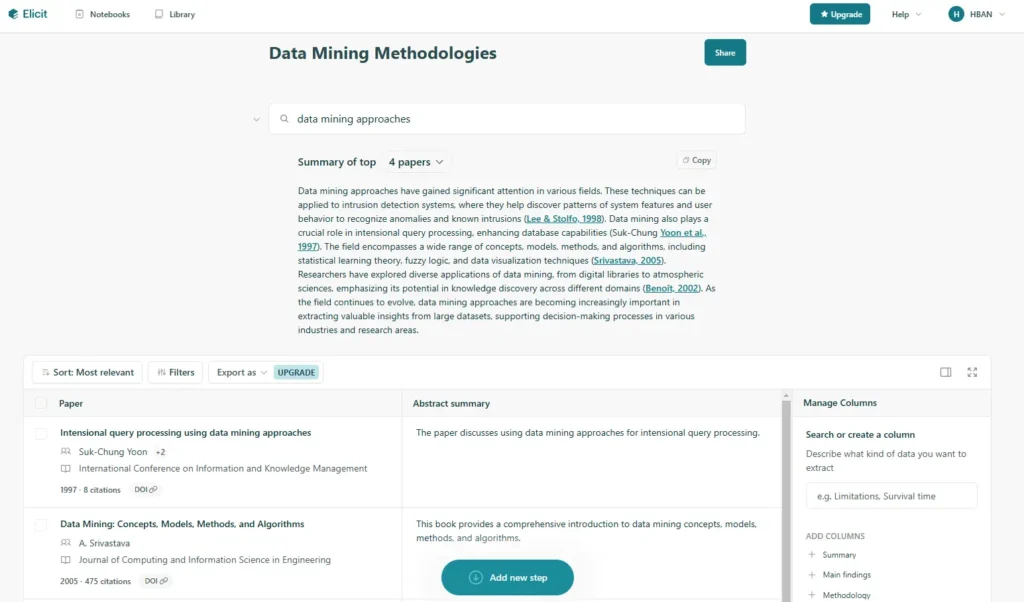Viewport: 1024px width, 602px height.
Task: Open the Lee & Stolfo, 1998 citation
Action: click(564, 219)
